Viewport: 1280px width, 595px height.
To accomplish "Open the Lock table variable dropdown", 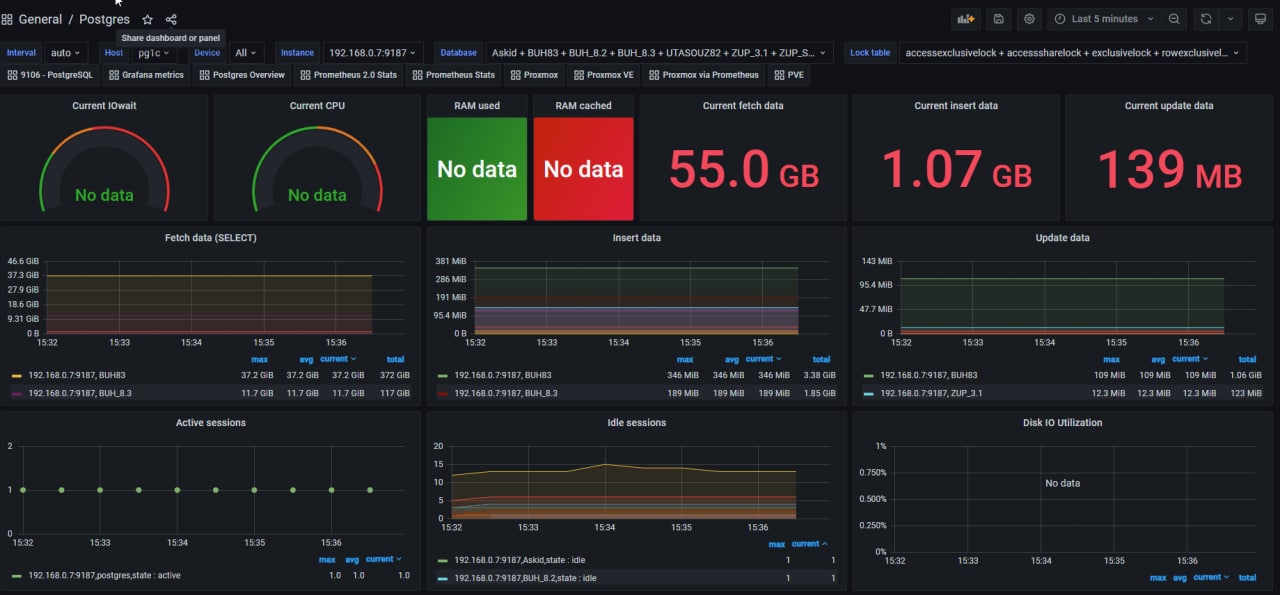I will coord(1072,53).
